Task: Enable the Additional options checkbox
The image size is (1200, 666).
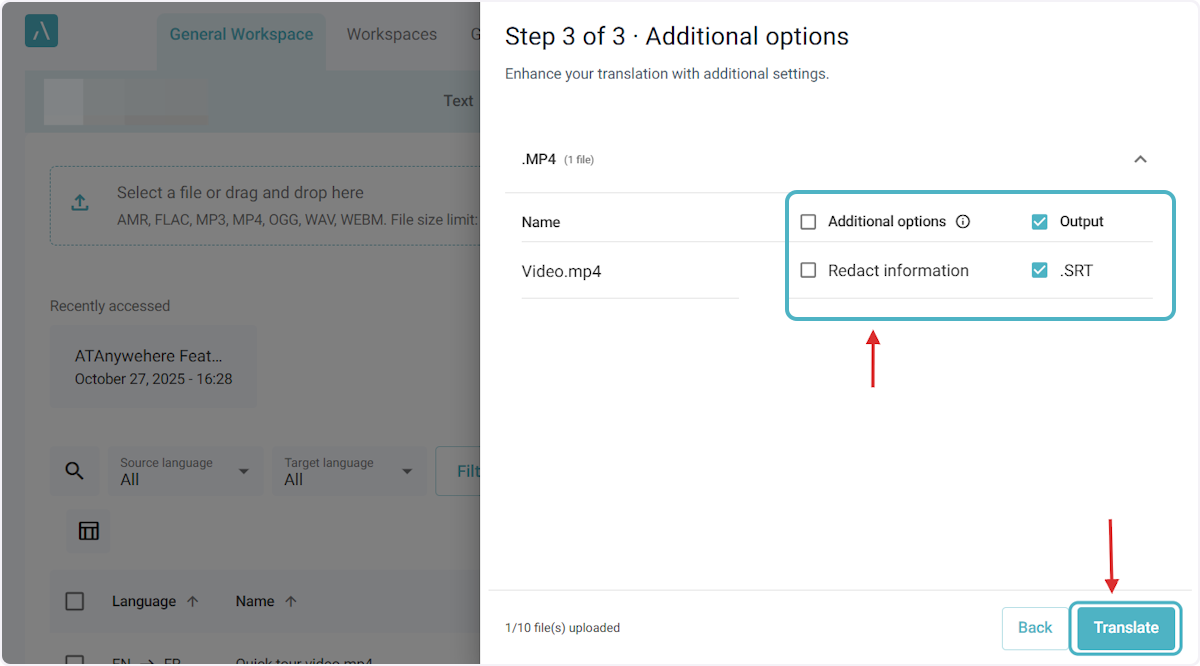Action: 808,222
